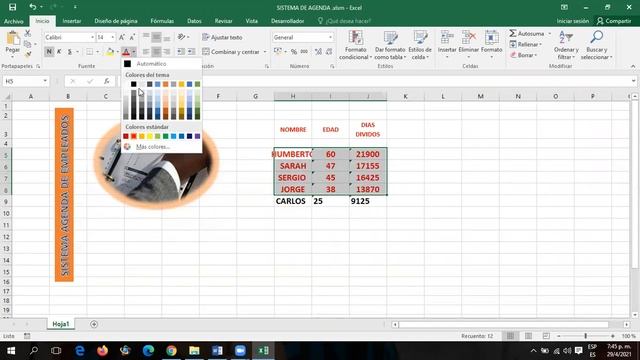This screenshot has width=640, height=360.
Task: Open the Name Box dropdown arrow
Action: pos(45,81)
